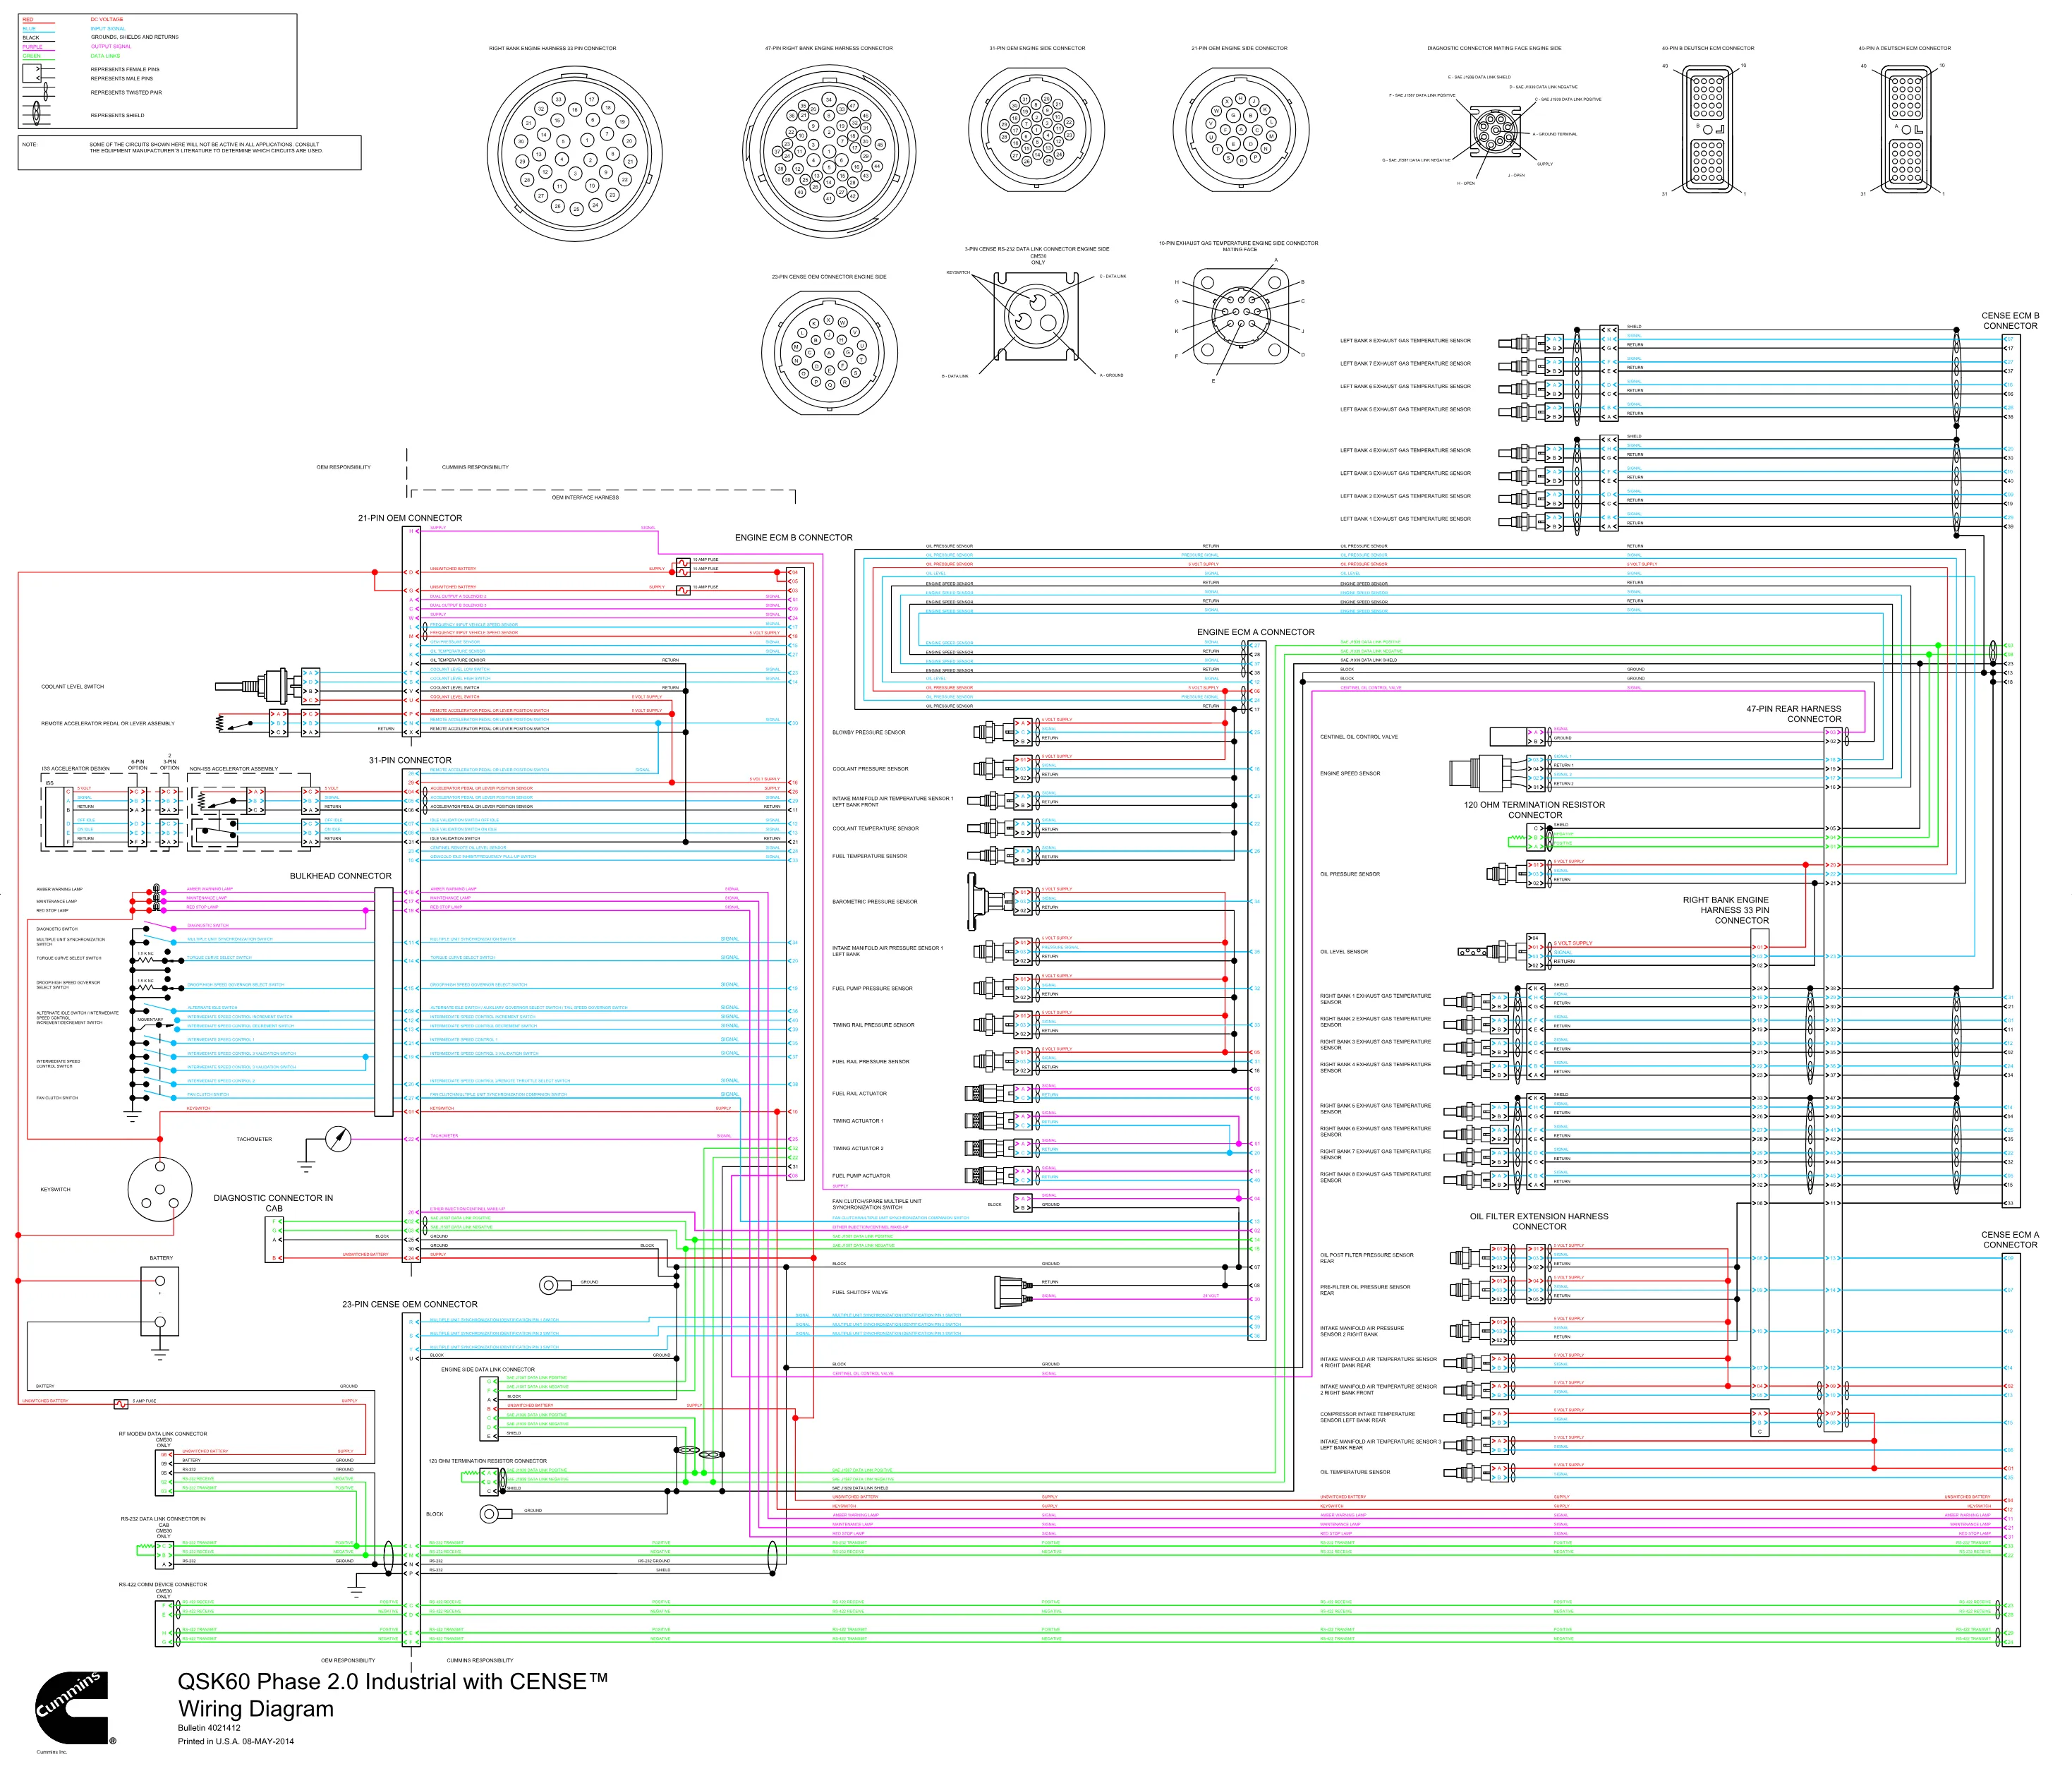Click the battery symbol box
Image resolution: width=2072 pixels, height=1788 pixels.
[160, 1300]
